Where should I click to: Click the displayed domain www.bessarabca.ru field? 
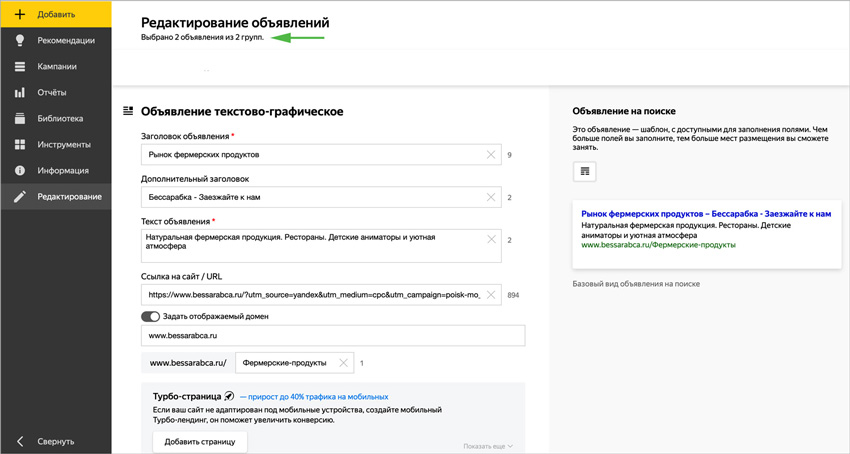point(333,336)
